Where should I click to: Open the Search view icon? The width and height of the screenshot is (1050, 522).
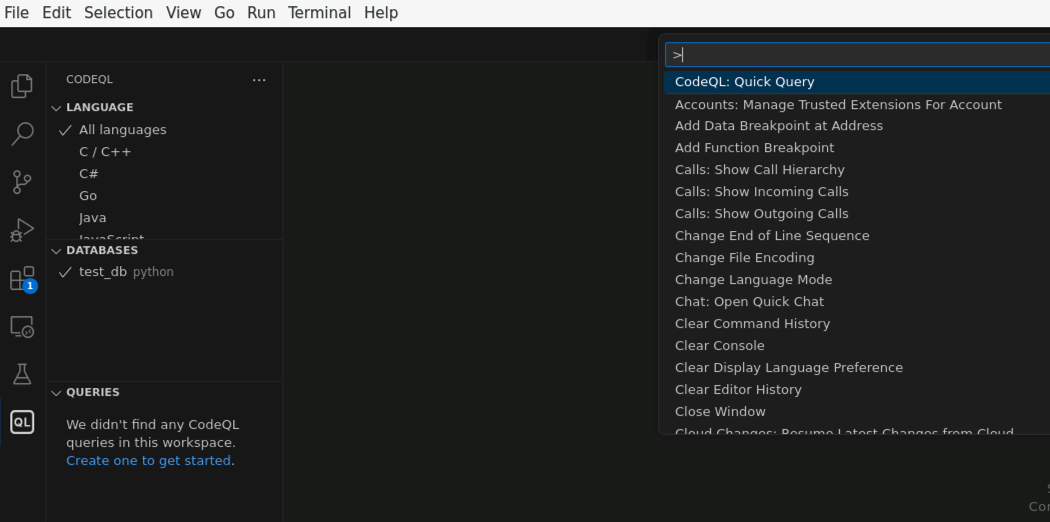(22, 134)
